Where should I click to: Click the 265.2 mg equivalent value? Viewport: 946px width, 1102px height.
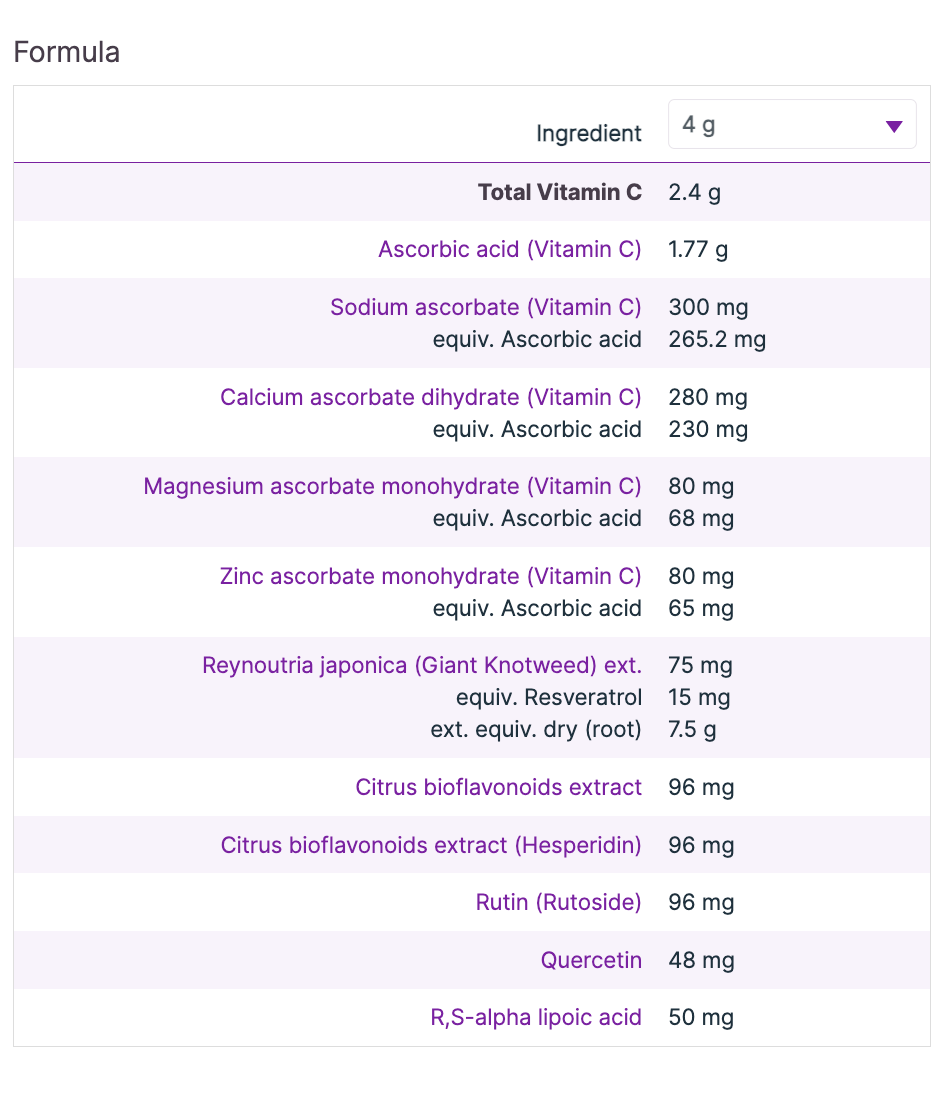717,339
